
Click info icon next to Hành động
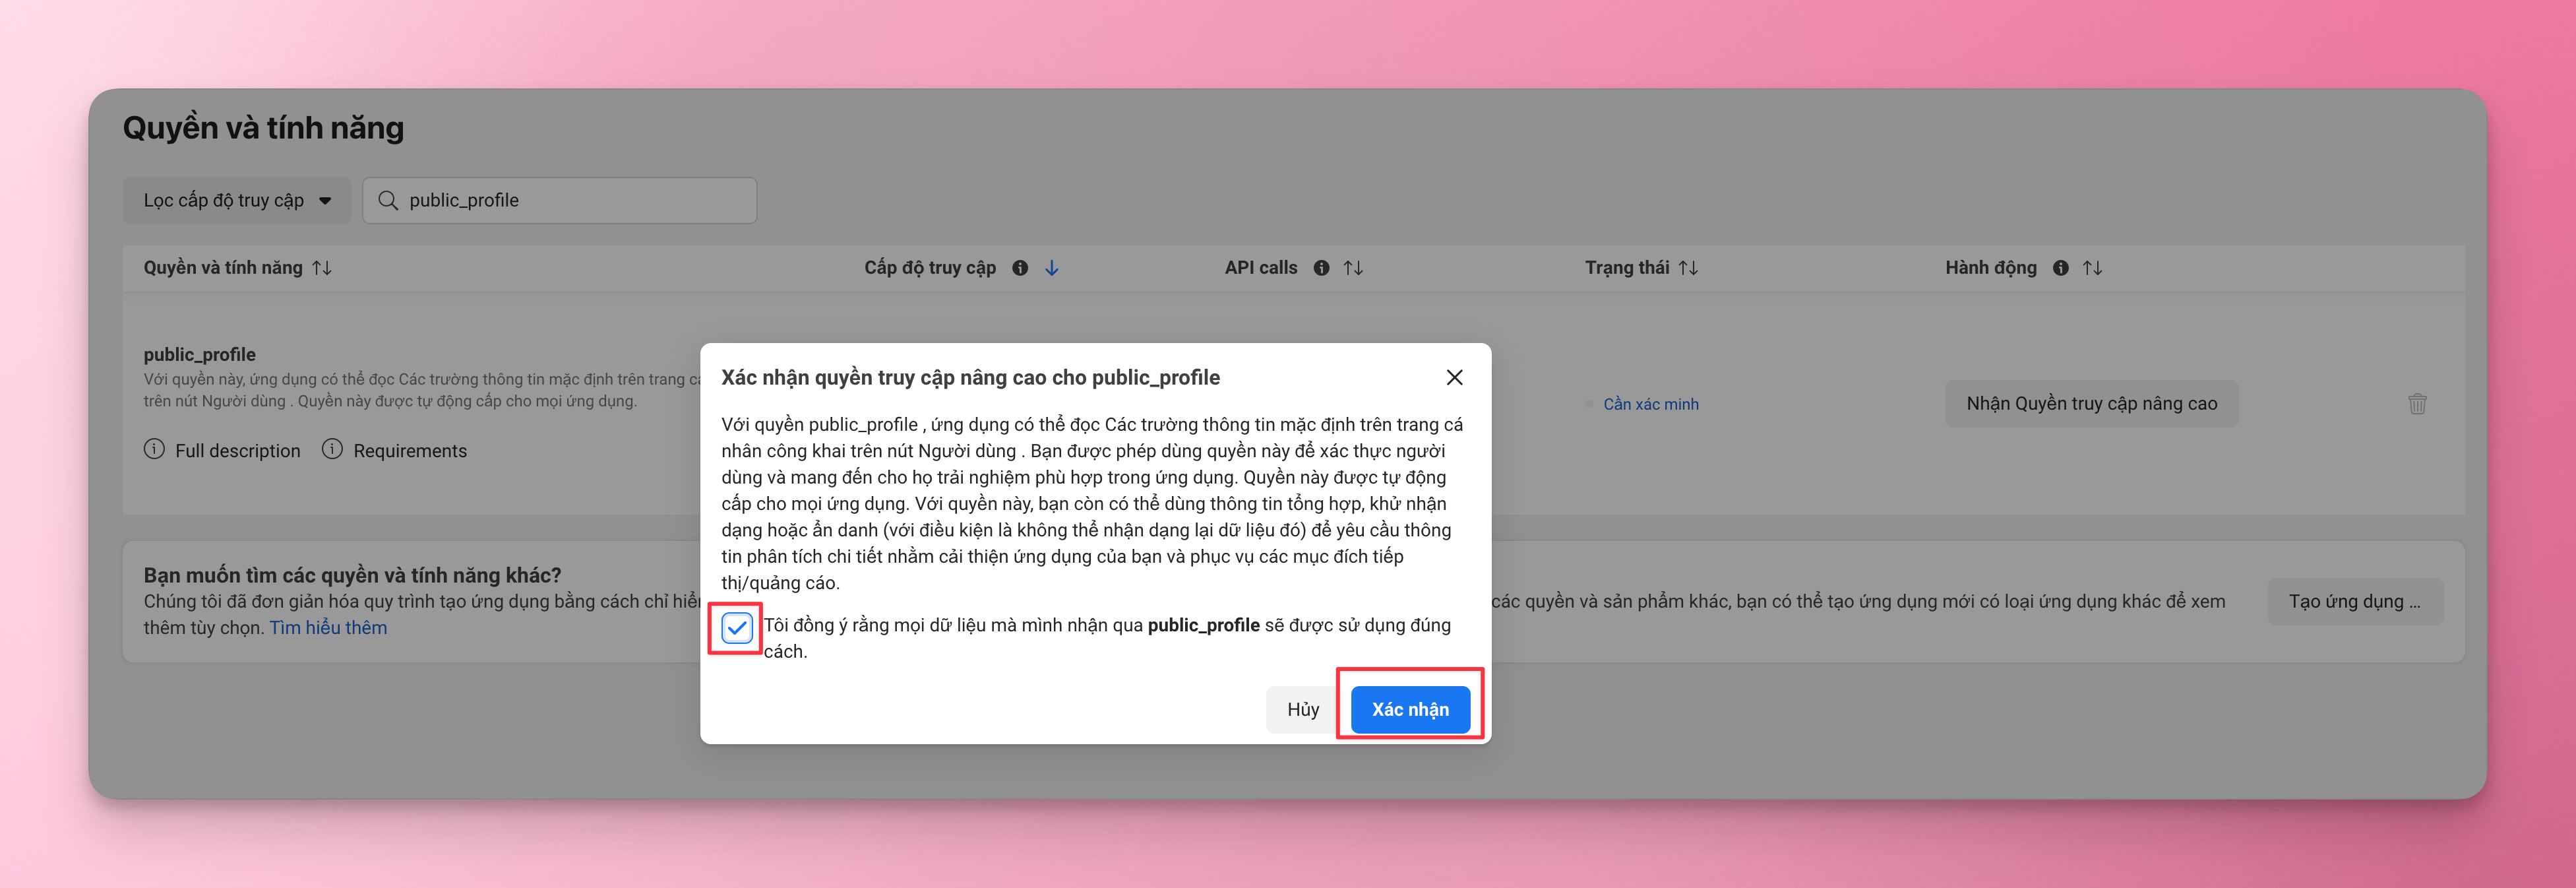coord(2060,268)
